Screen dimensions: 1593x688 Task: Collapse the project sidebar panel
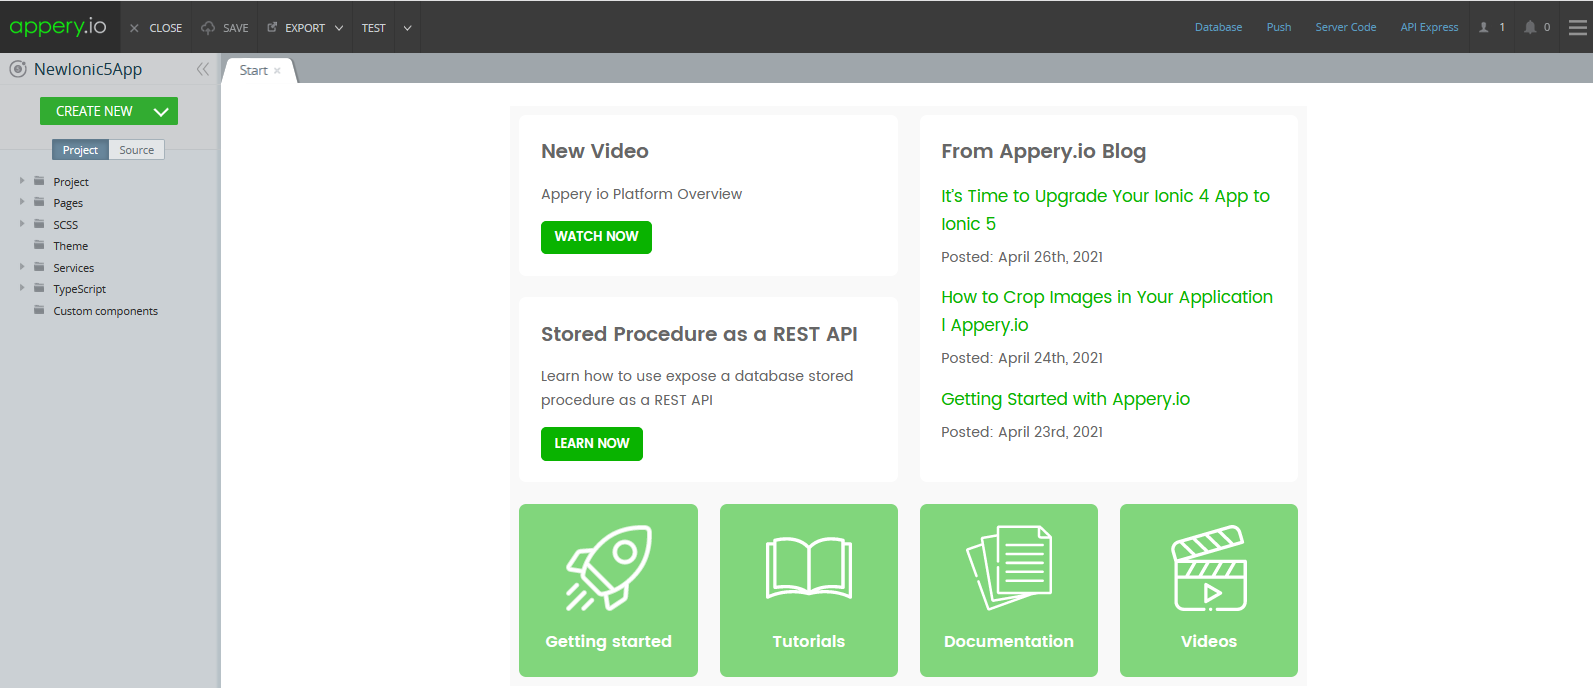[x=203, y=69]
